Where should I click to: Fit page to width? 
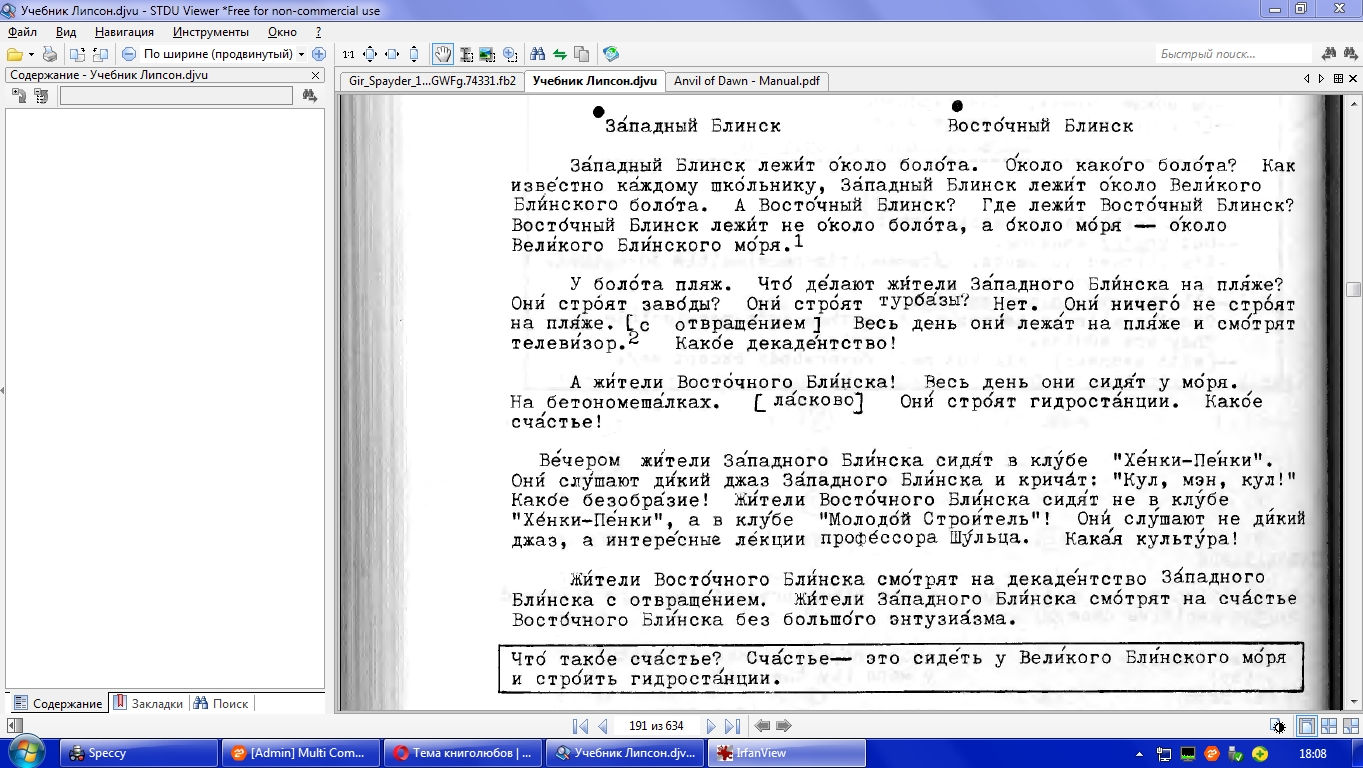click(392, 54)
